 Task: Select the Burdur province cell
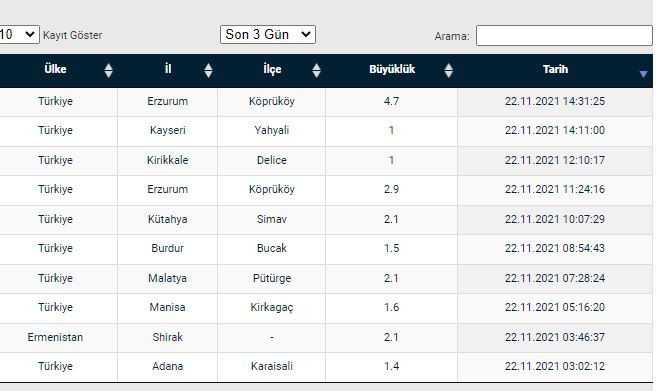167,248
